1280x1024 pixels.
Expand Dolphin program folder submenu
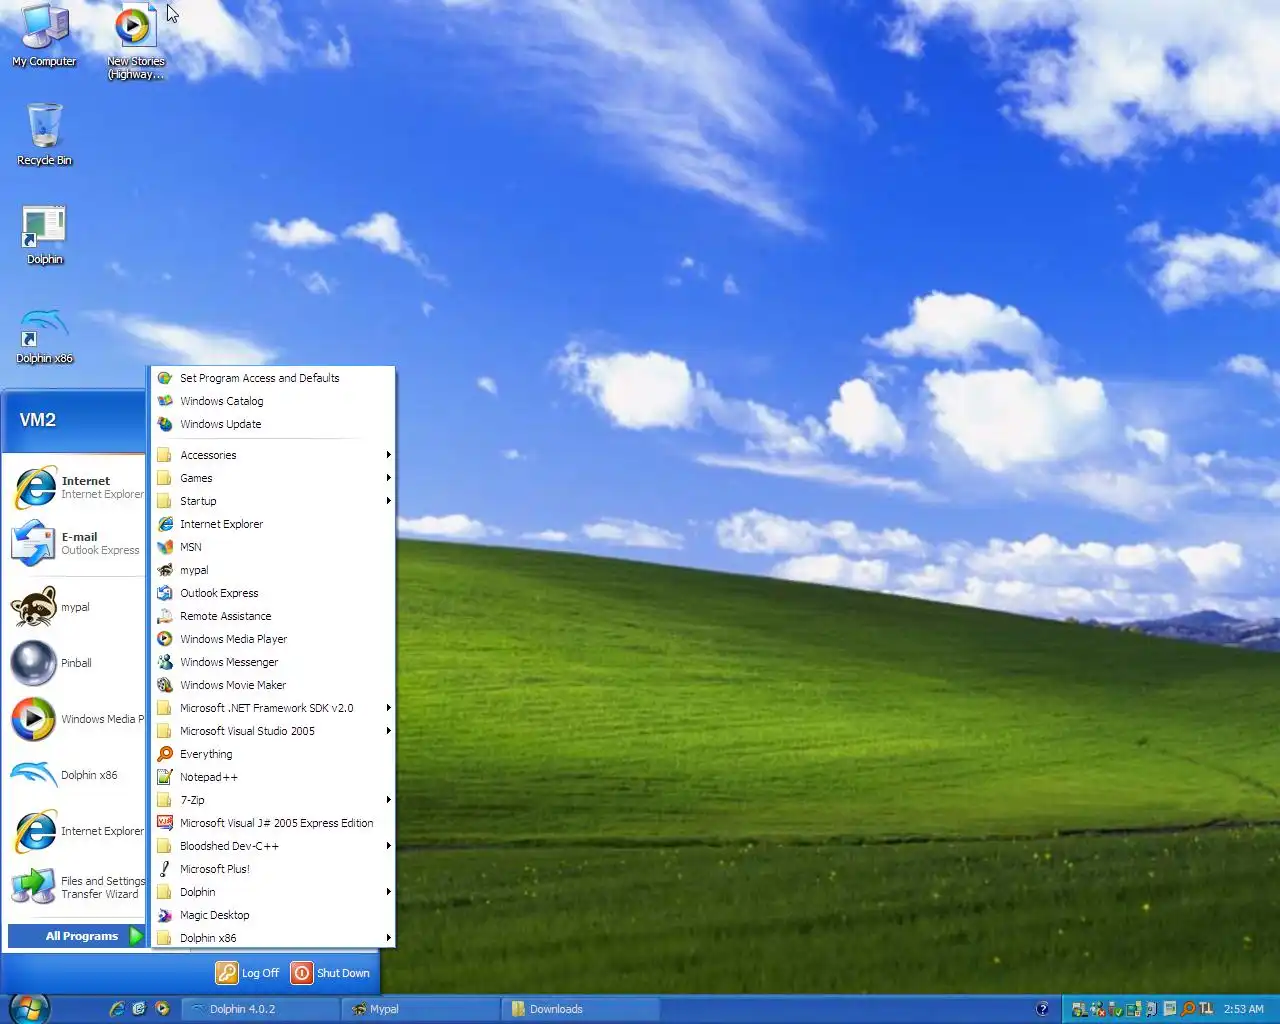coord(273,892)
